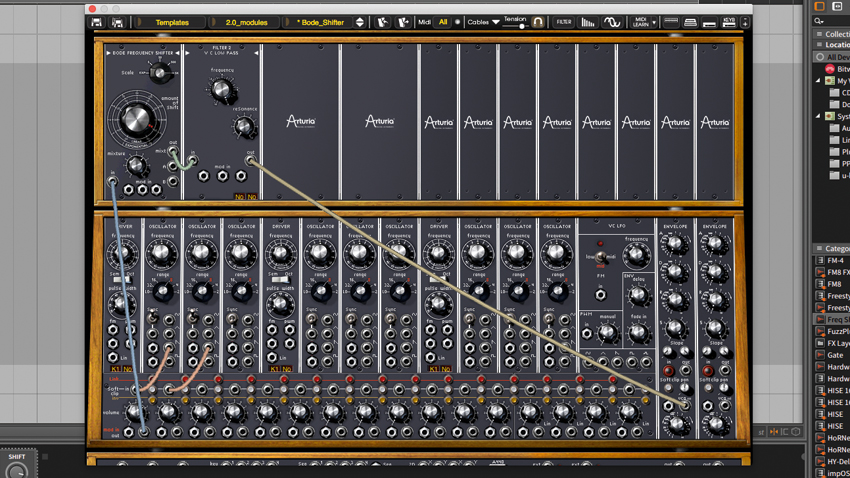This screenshot has width=850, height=478.
Task: Open the Cables dropdown menu
Action: pos(483,22)
